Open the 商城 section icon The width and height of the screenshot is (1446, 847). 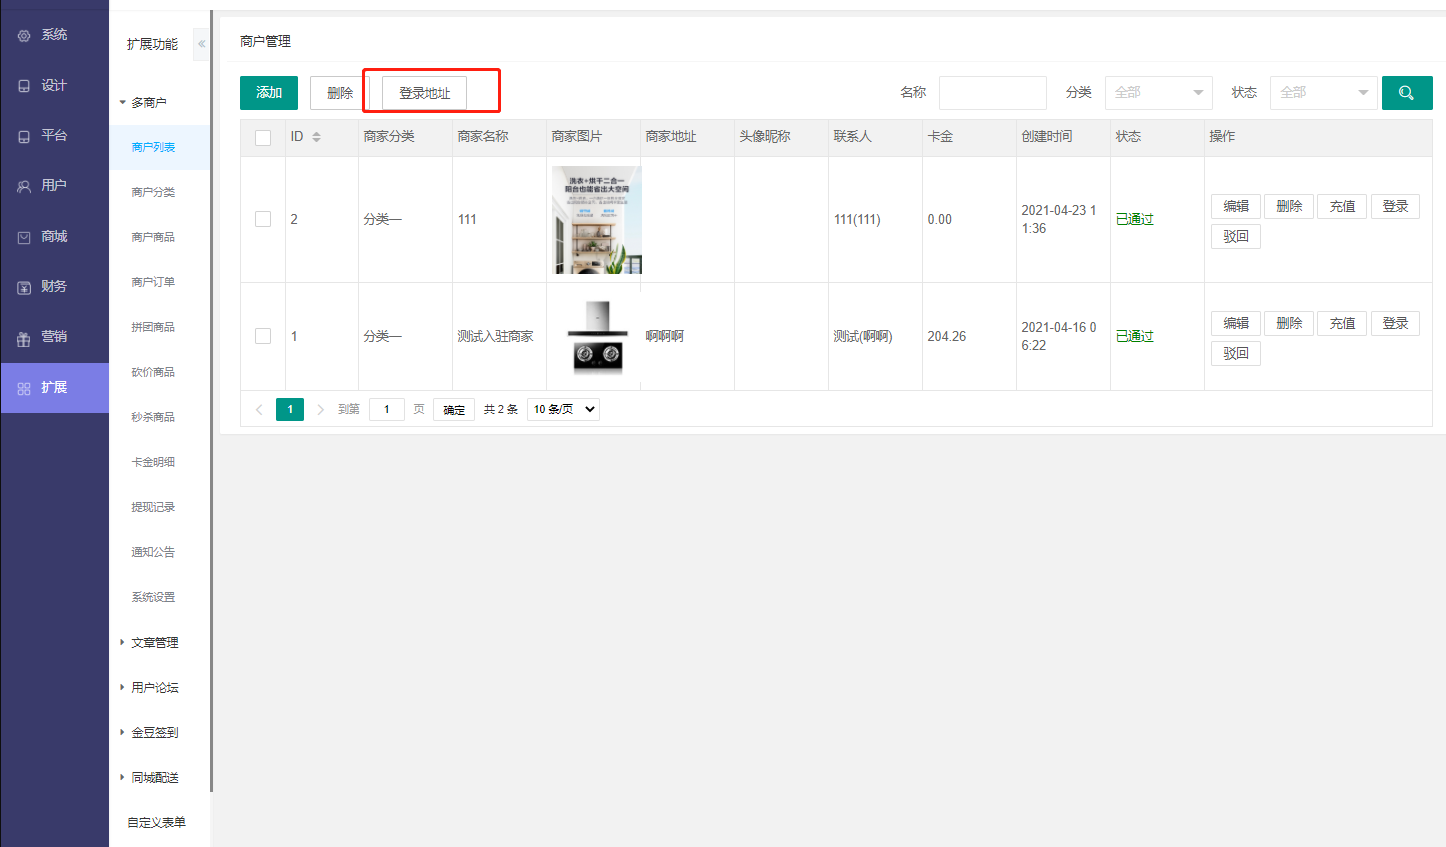click(x=24, y=237)
